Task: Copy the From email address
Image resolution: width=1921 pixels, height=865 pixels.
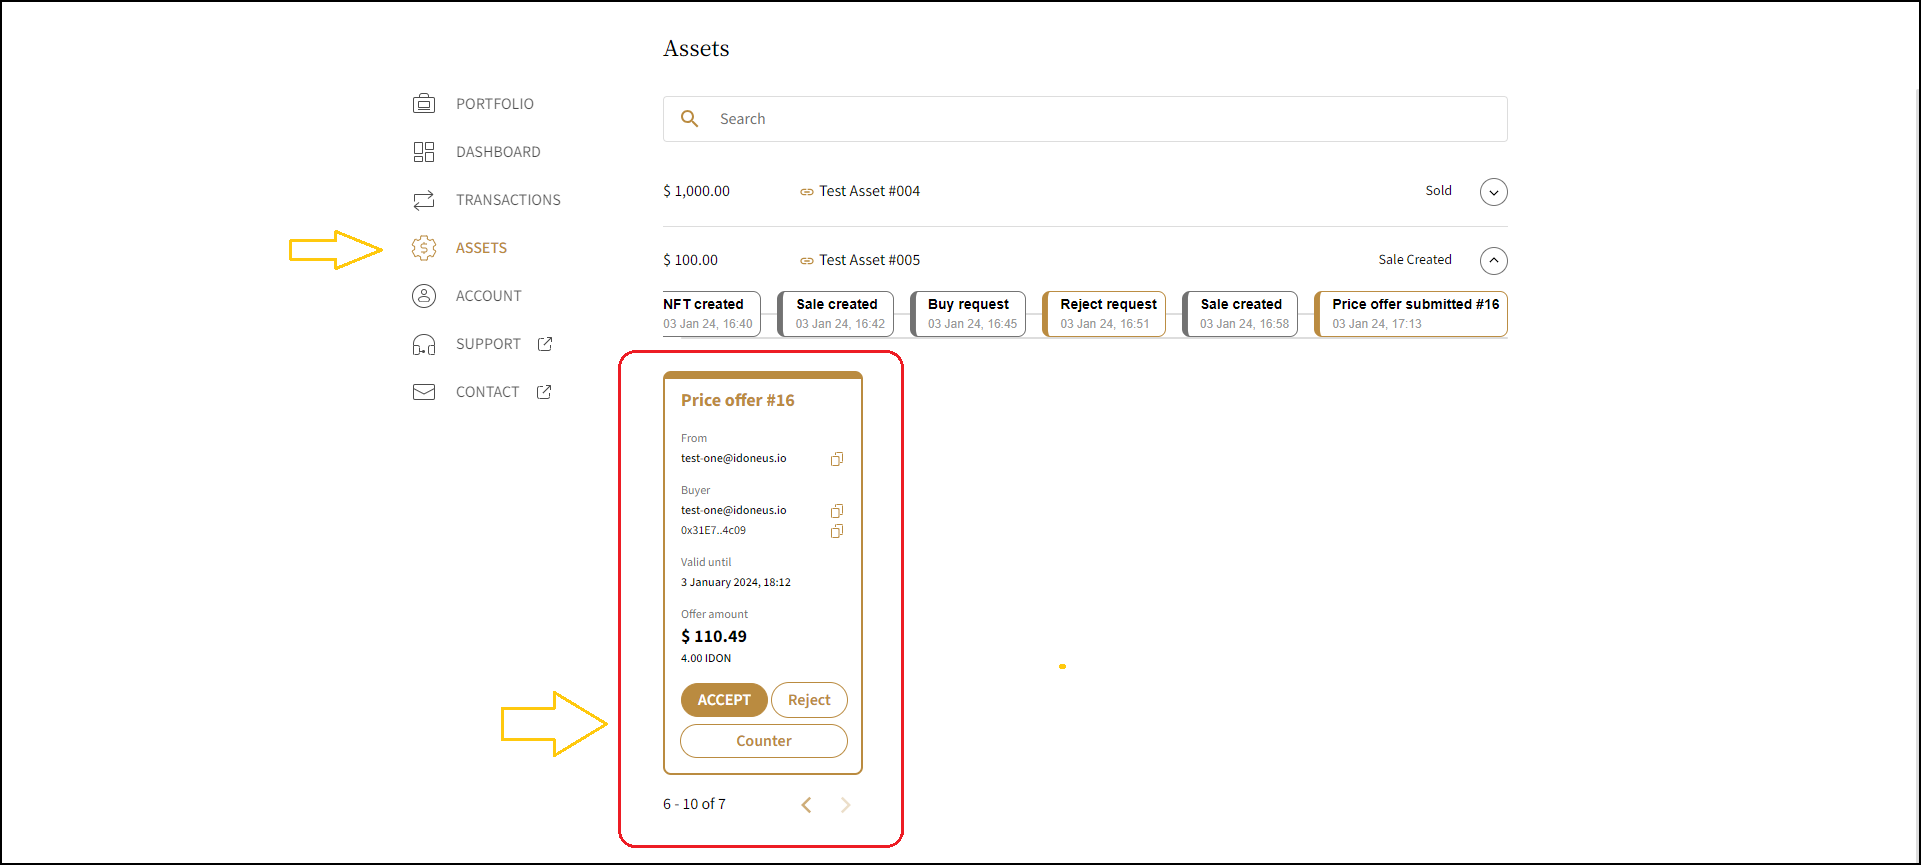Action: click(837, 459)
